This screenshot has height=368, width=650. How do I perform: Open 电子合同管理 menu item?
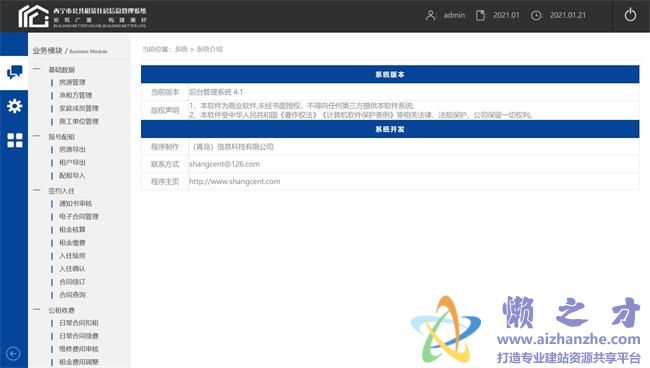click(x=79, y=216)
